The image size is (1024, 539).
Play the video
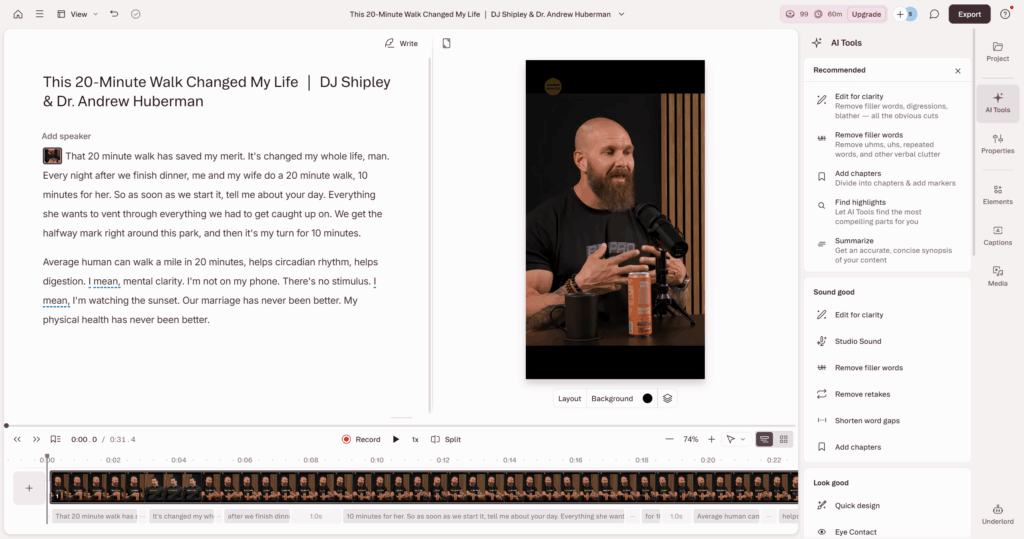tap(396, 440)
